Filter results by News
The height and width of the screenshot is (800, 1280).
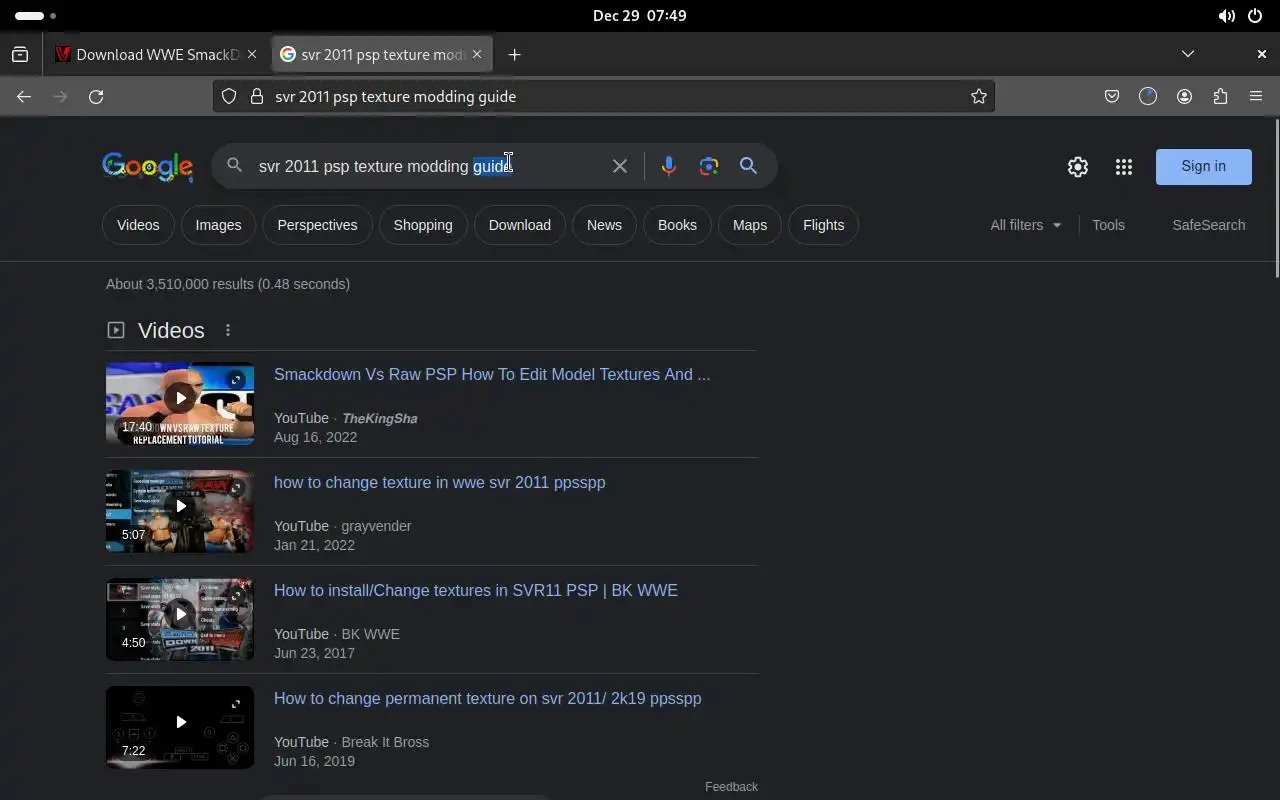click(604, 225)
